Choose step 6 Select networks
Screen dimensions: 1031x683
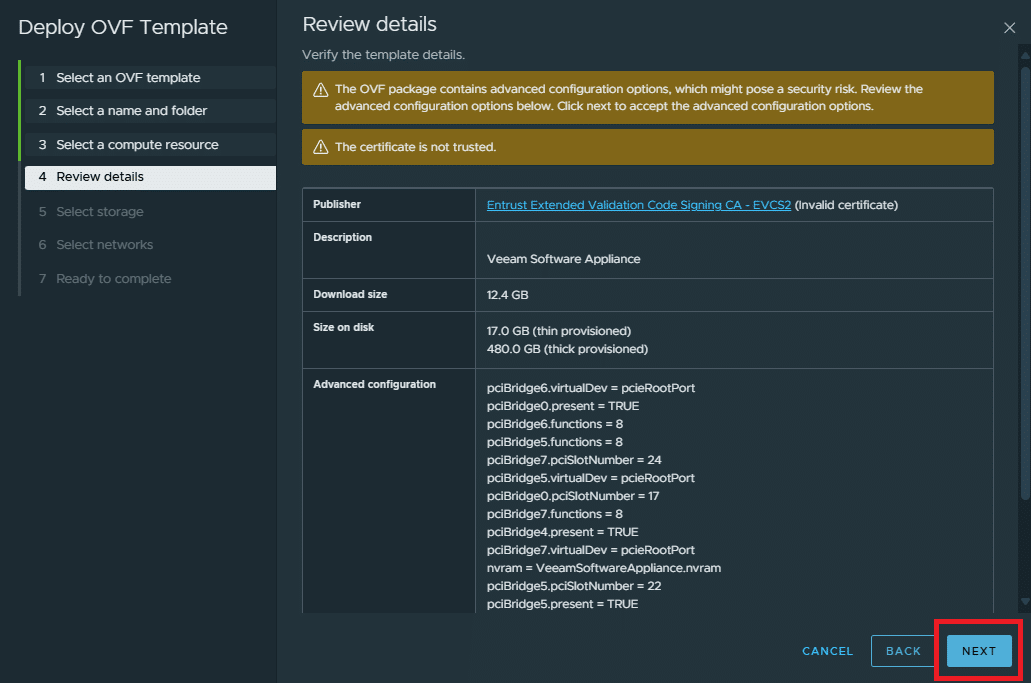tap(104, 245)
